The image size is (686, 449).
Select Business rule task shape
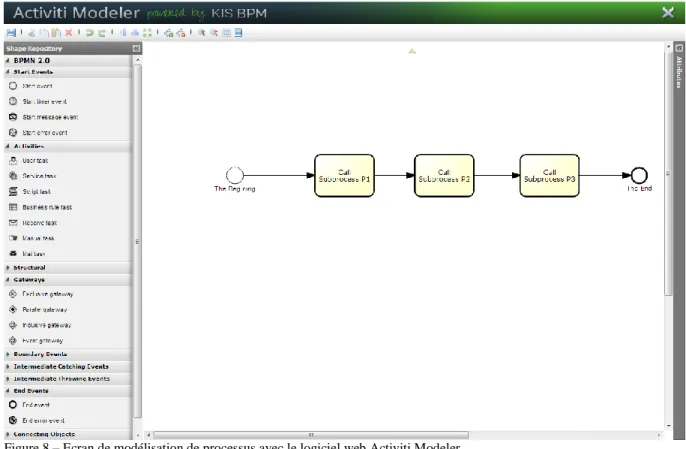tap(40, 207)
